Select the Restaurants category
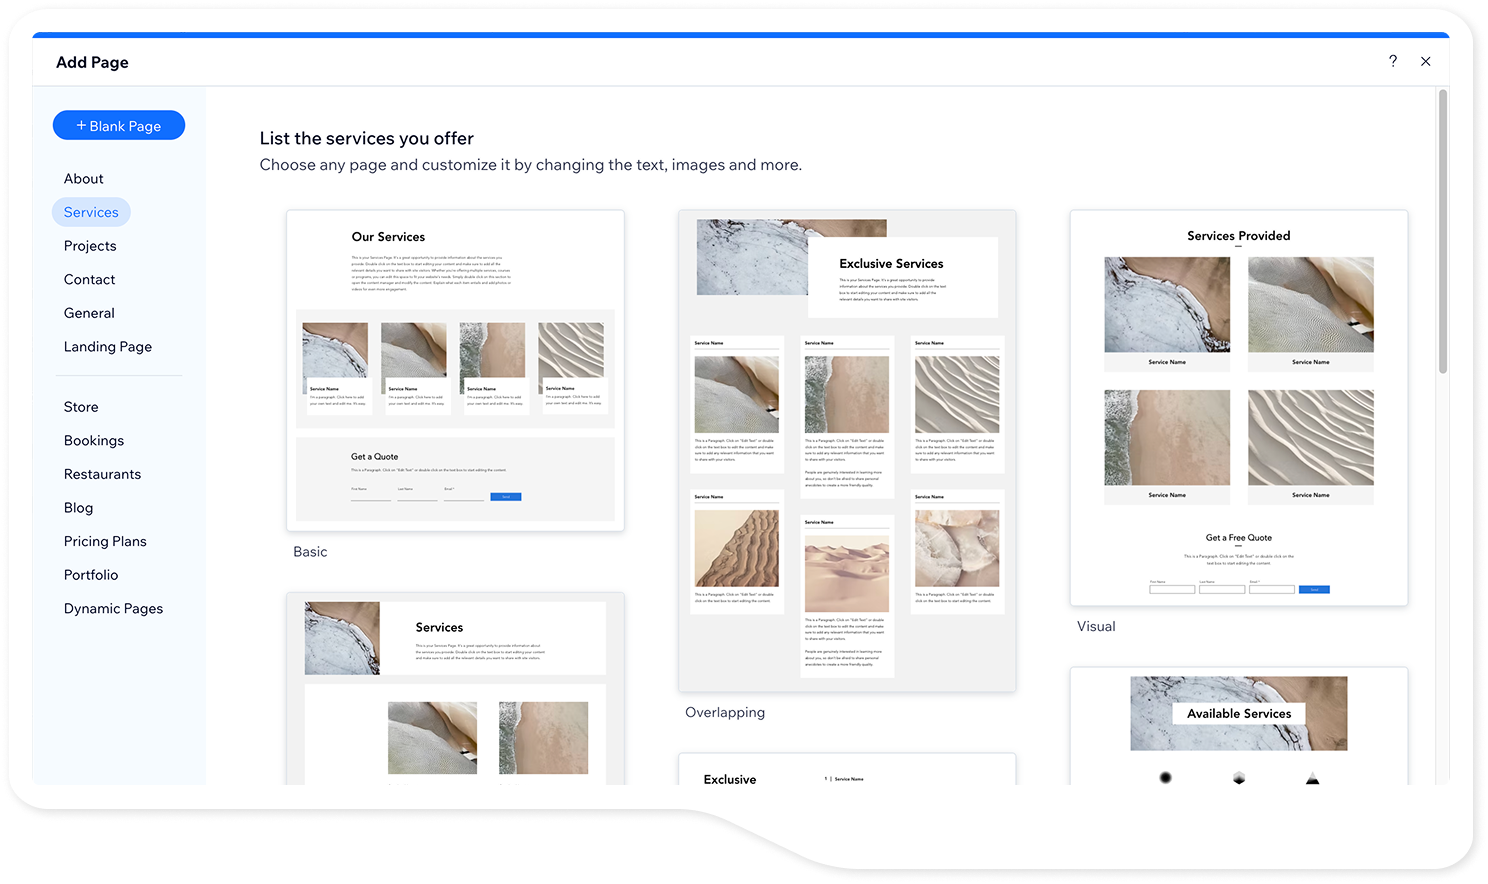This screenshot has width=1488, height=884. [102, 474]
